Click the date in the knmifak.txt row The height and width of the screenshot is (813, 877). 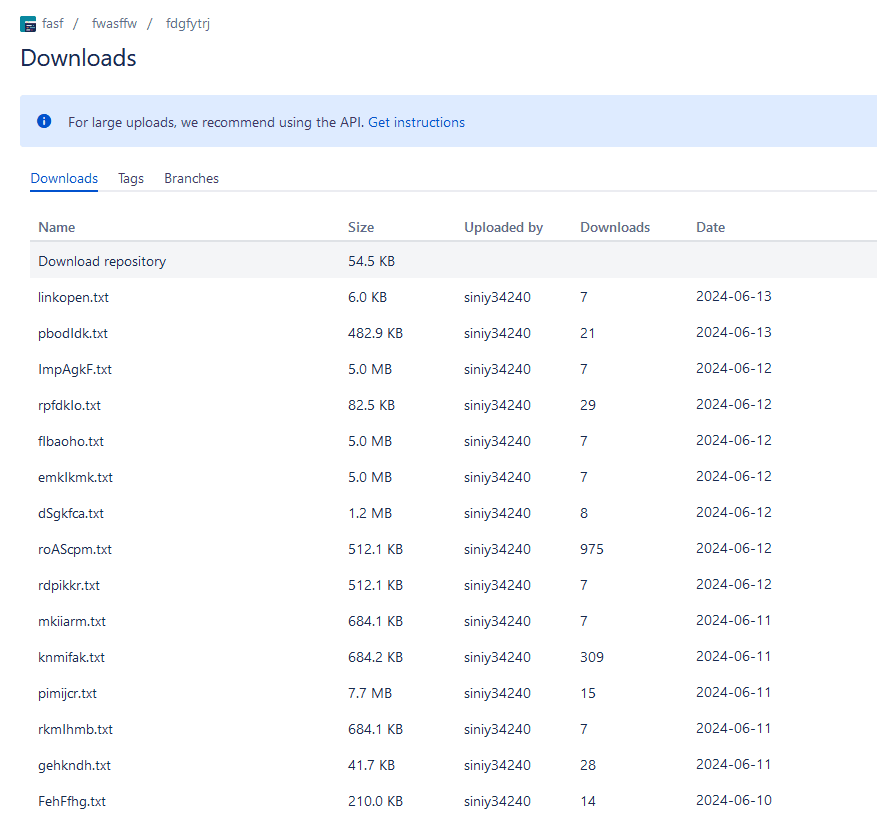tap(734, 656)
